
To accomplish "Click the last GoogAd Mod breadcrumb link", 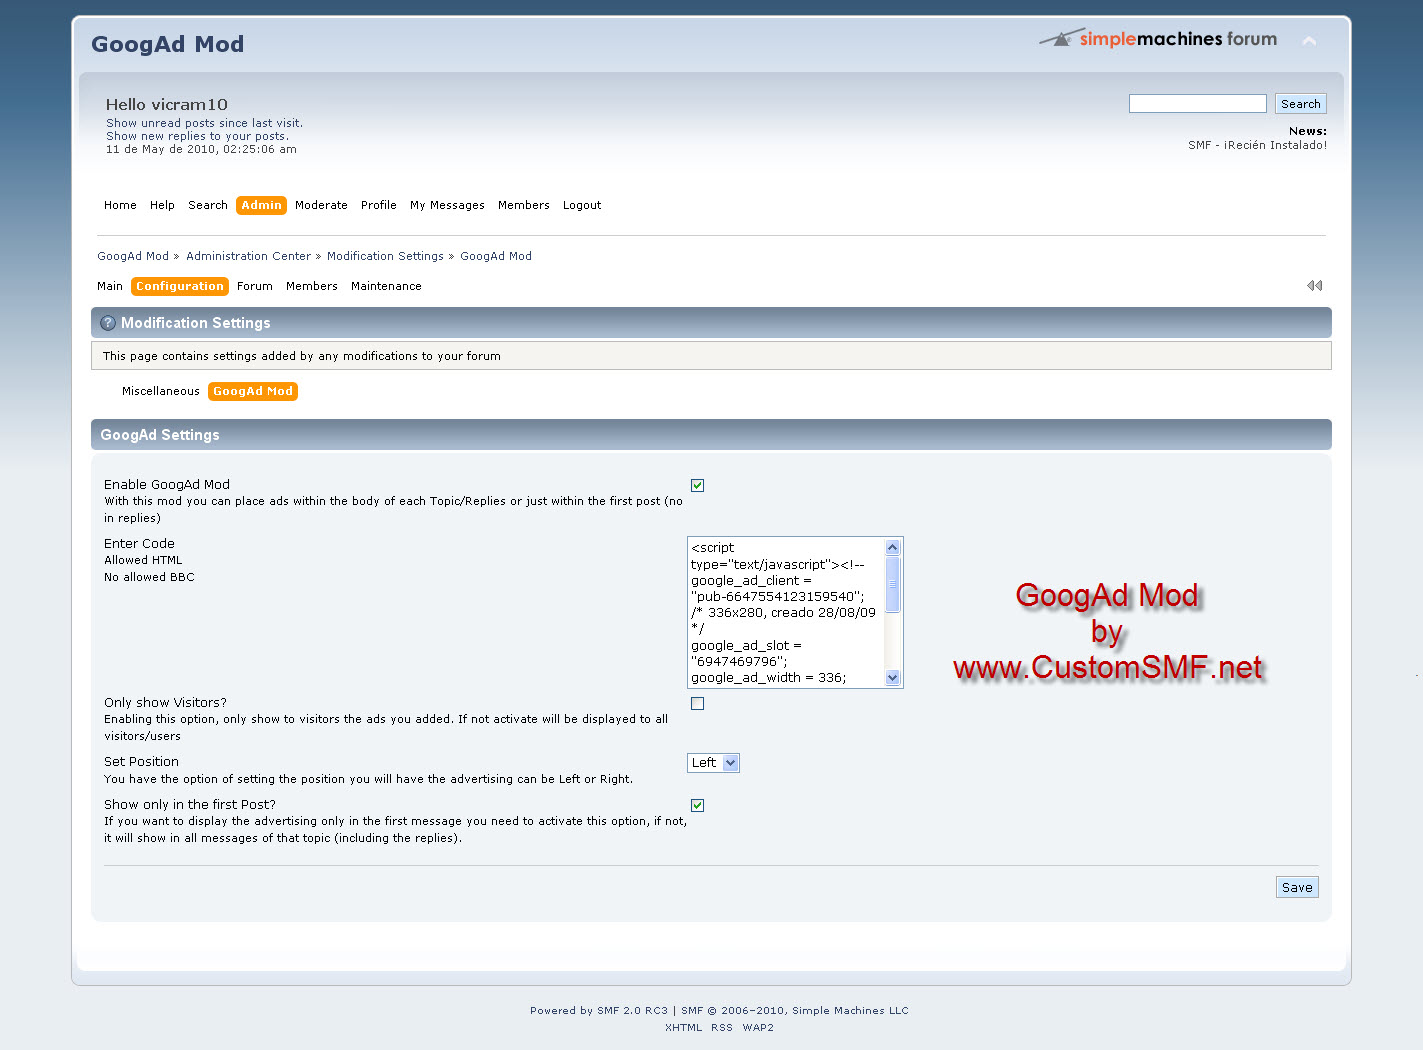I will [496, 256].
